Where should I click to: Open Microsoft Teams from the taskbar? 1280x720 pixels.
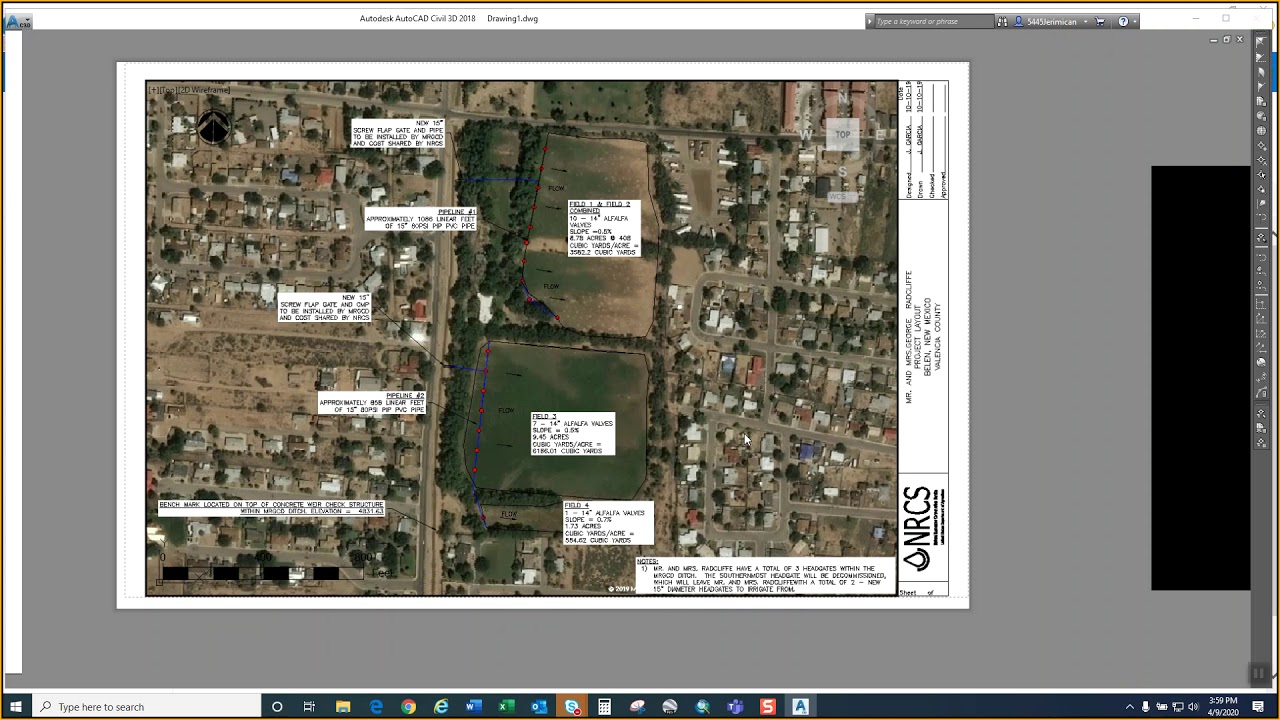coord(735,707)
